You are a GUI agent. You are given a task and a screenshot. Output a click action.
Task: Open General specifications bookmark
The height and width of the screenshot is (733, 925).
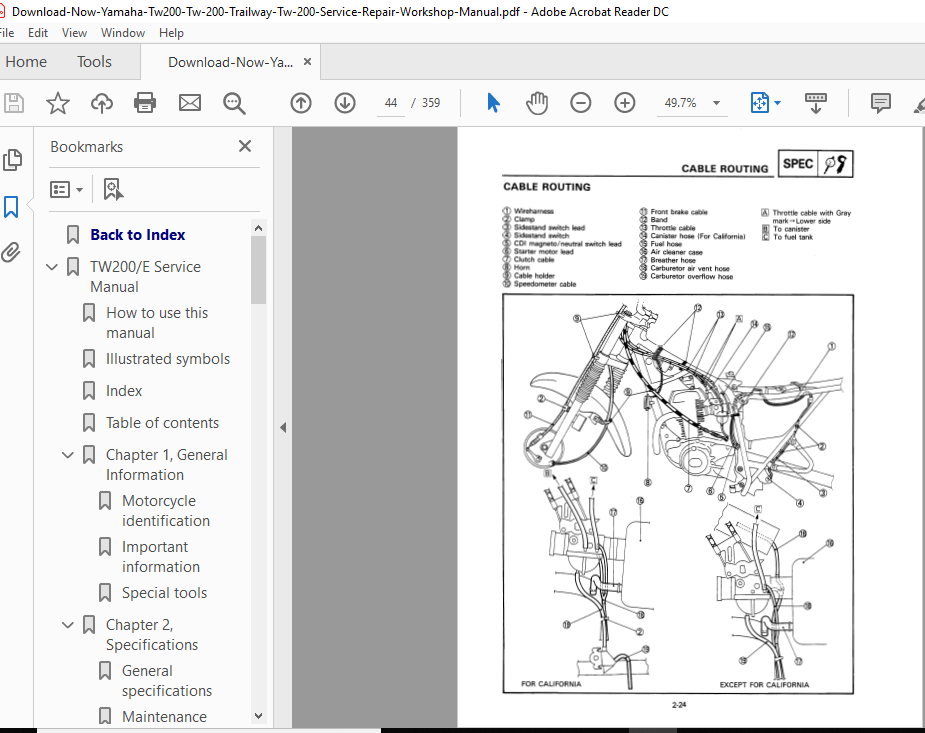point(167,681)
